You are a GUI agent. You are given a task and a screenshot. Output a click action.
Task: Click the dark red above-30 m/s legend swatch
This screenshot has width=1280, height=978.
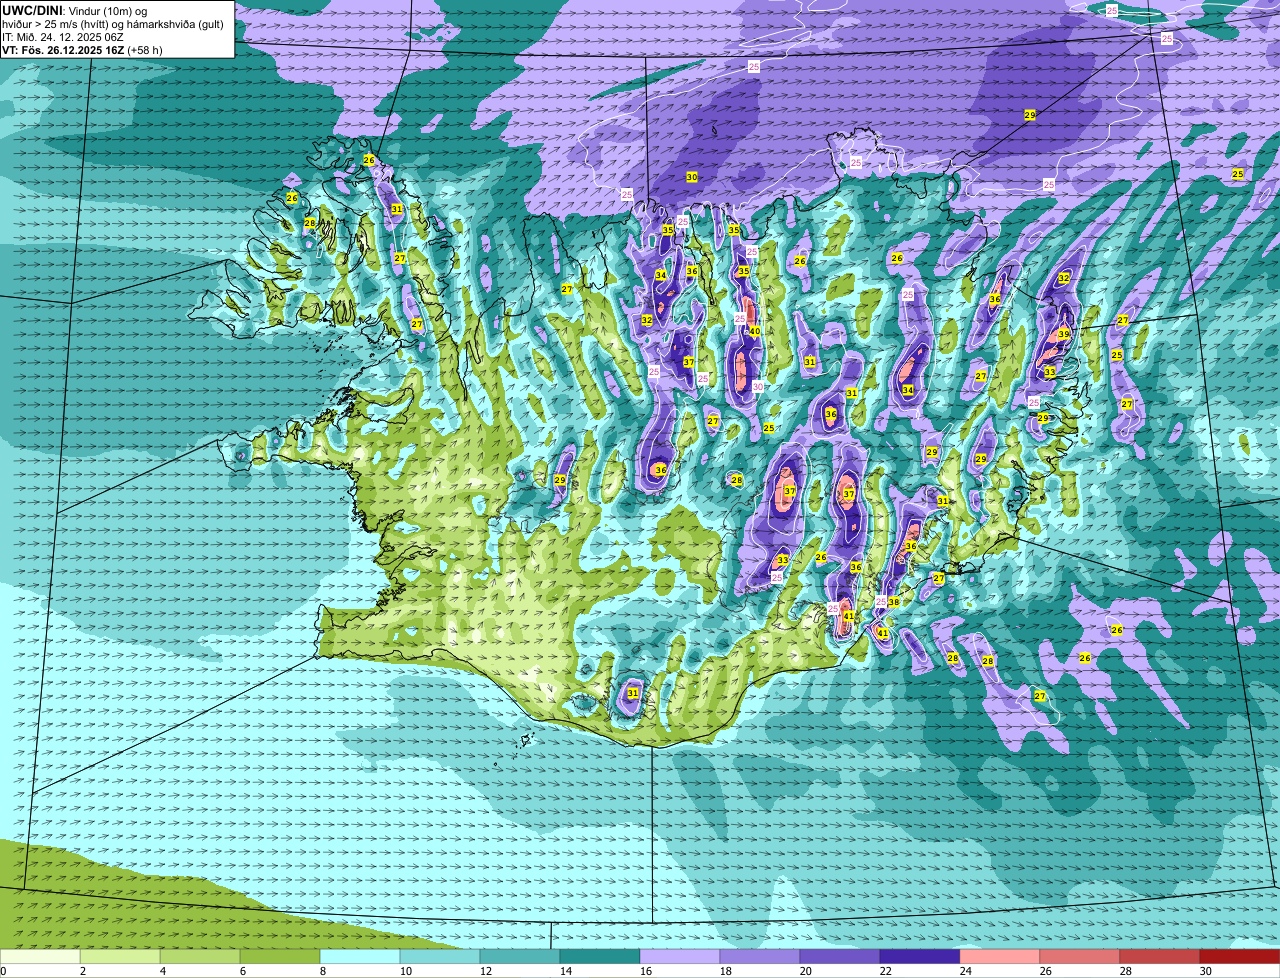(x=1240, y=956)
